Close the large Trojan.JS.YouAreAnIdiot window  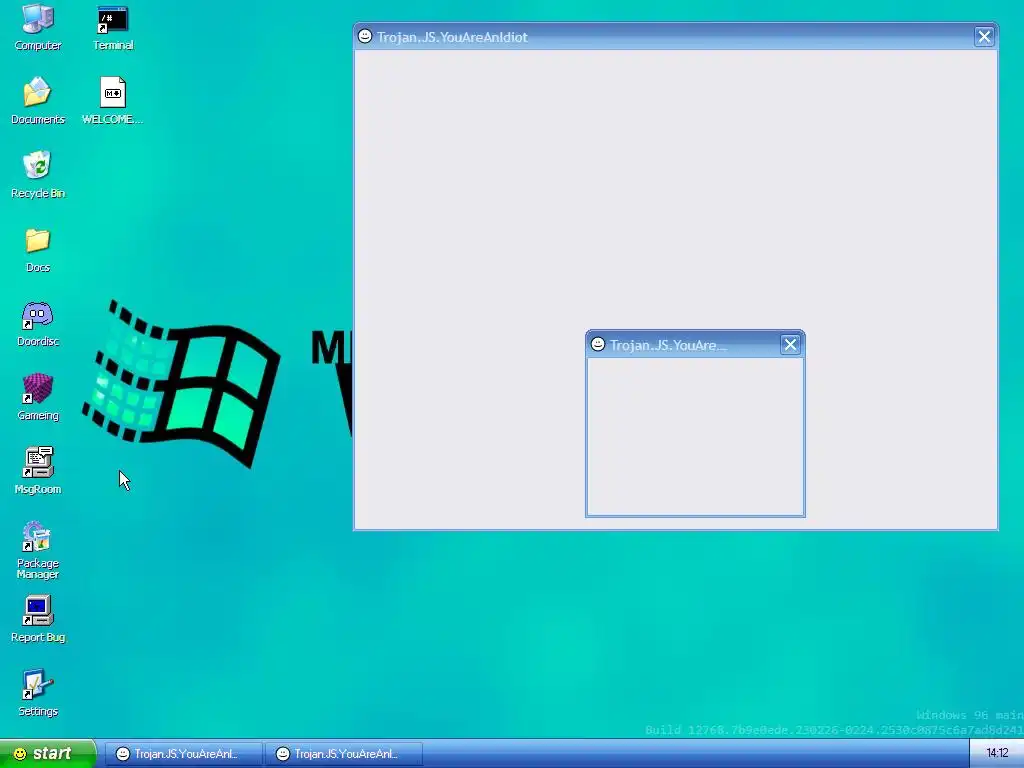(984, 37)
